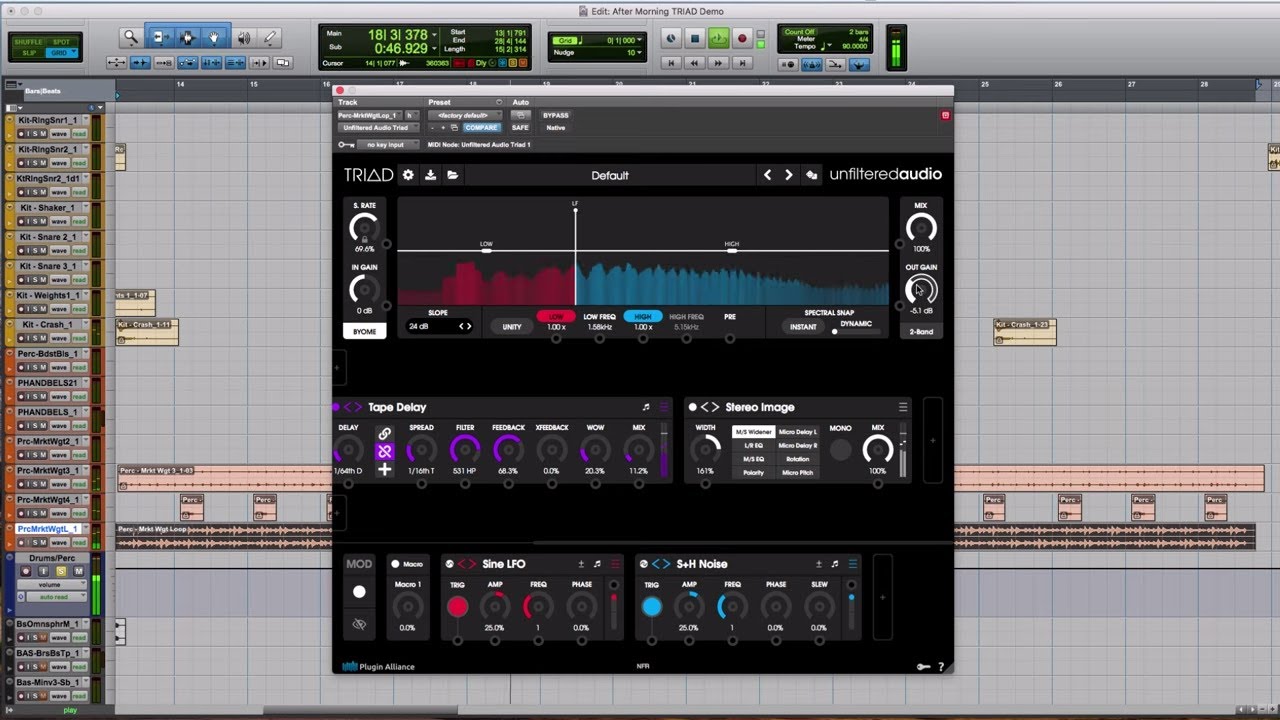Click the plus icon in Tape Delay
The width and height of the screenshot is (1280, 720).
pos(384,468)
